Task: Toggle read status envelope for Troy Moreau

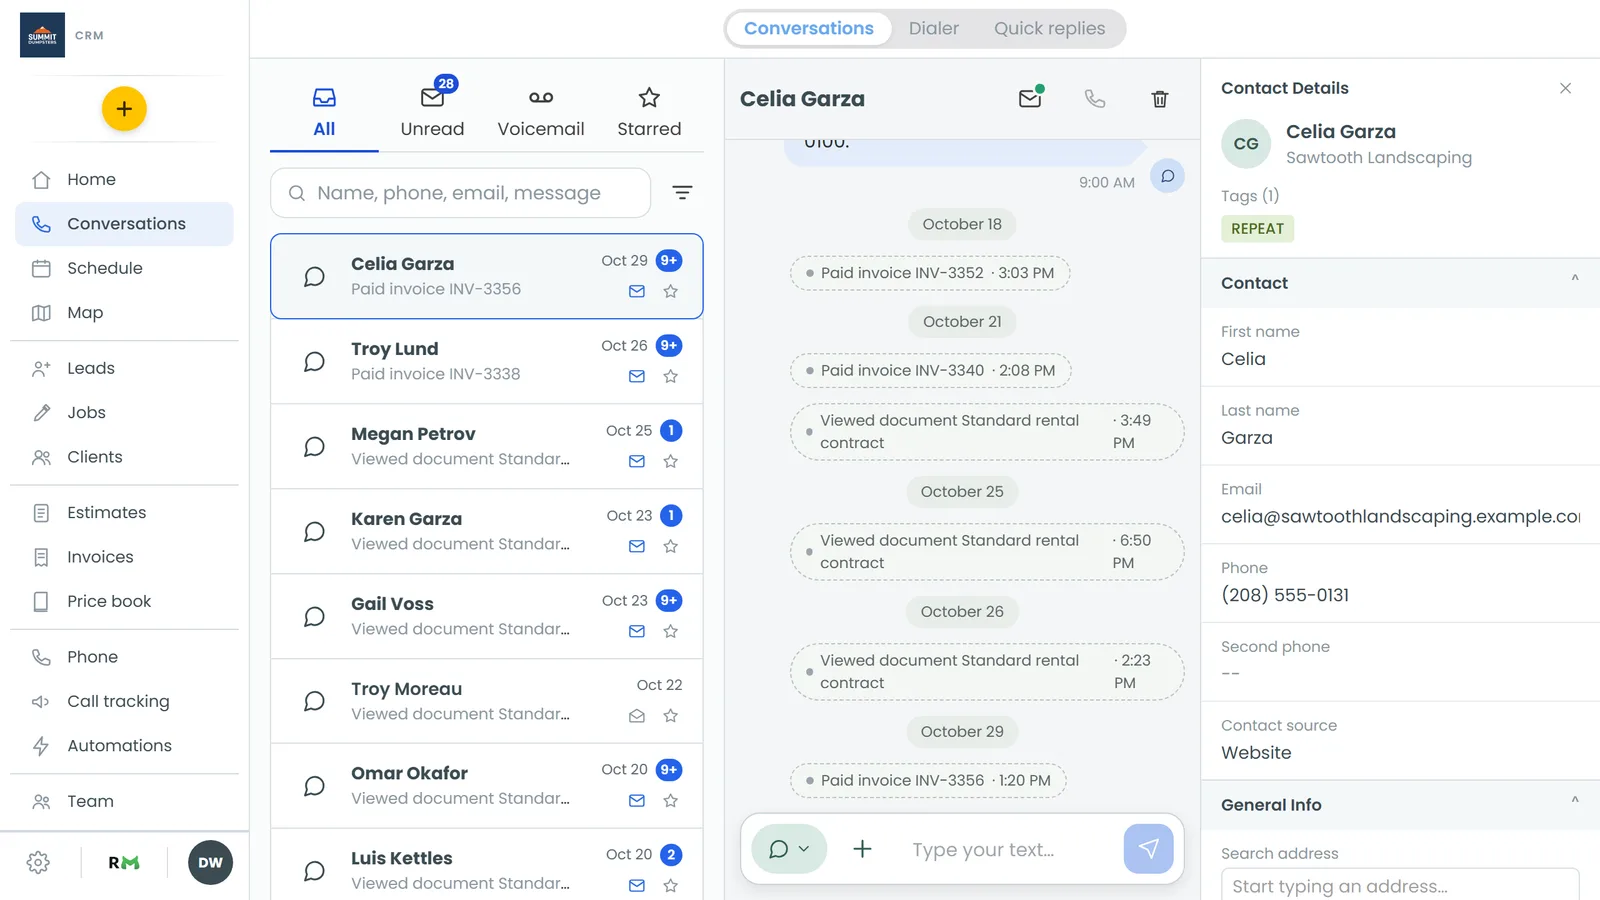Action: (637, 716)
